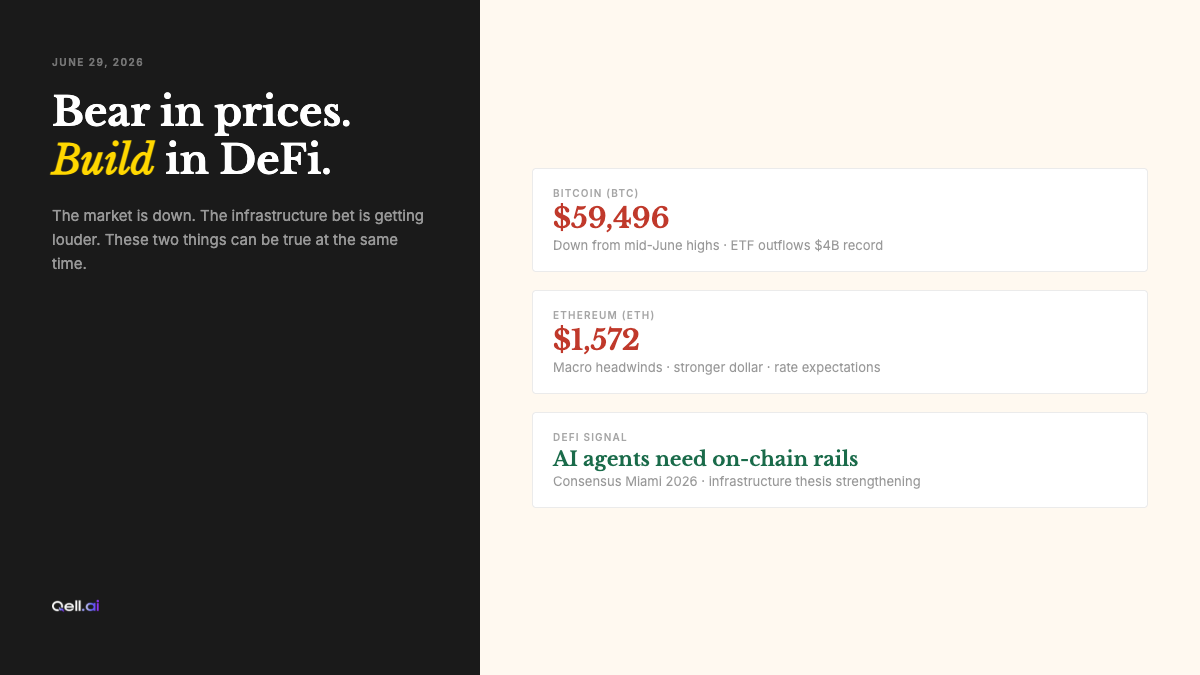Click the $1,572 Ethereum price
This screenshot has width=1200, height=675.
(x=596, y=339)
